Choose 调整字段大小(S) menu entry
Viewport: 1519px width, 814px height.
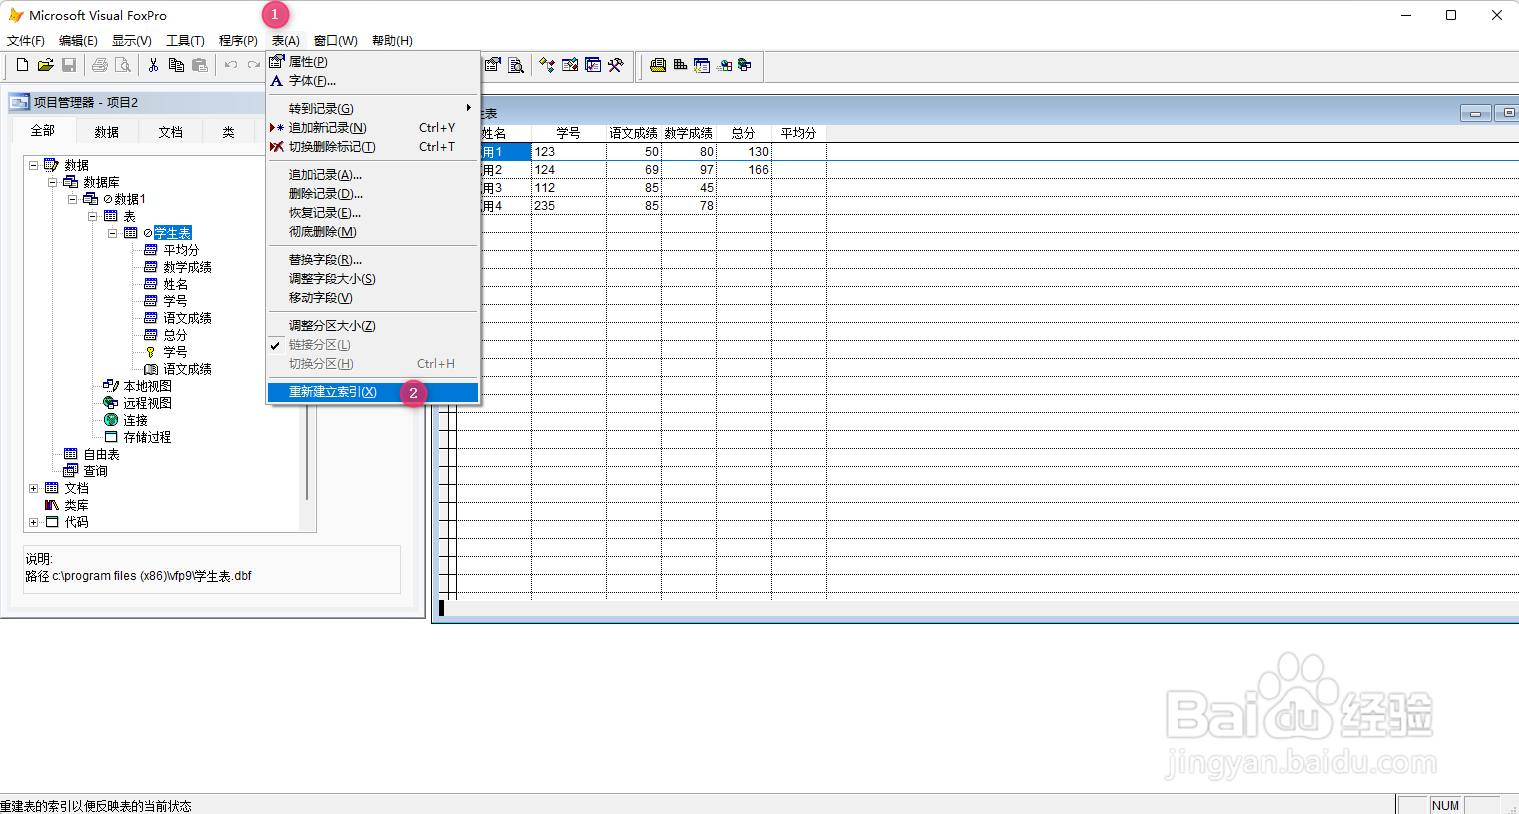[372, 279]
